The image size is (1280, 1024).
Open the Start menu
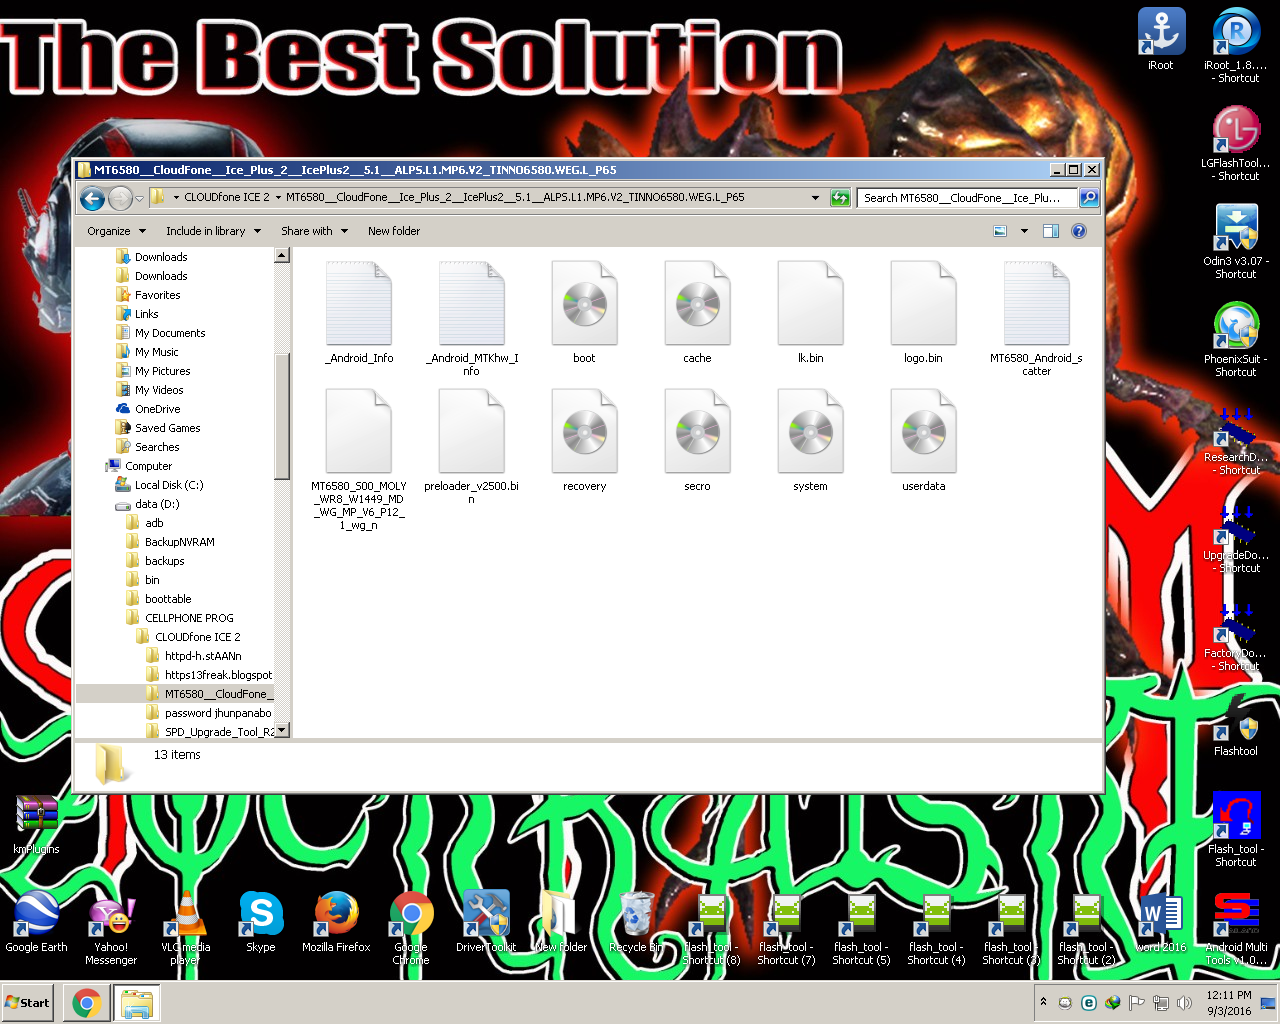(x=27, y=1003)
